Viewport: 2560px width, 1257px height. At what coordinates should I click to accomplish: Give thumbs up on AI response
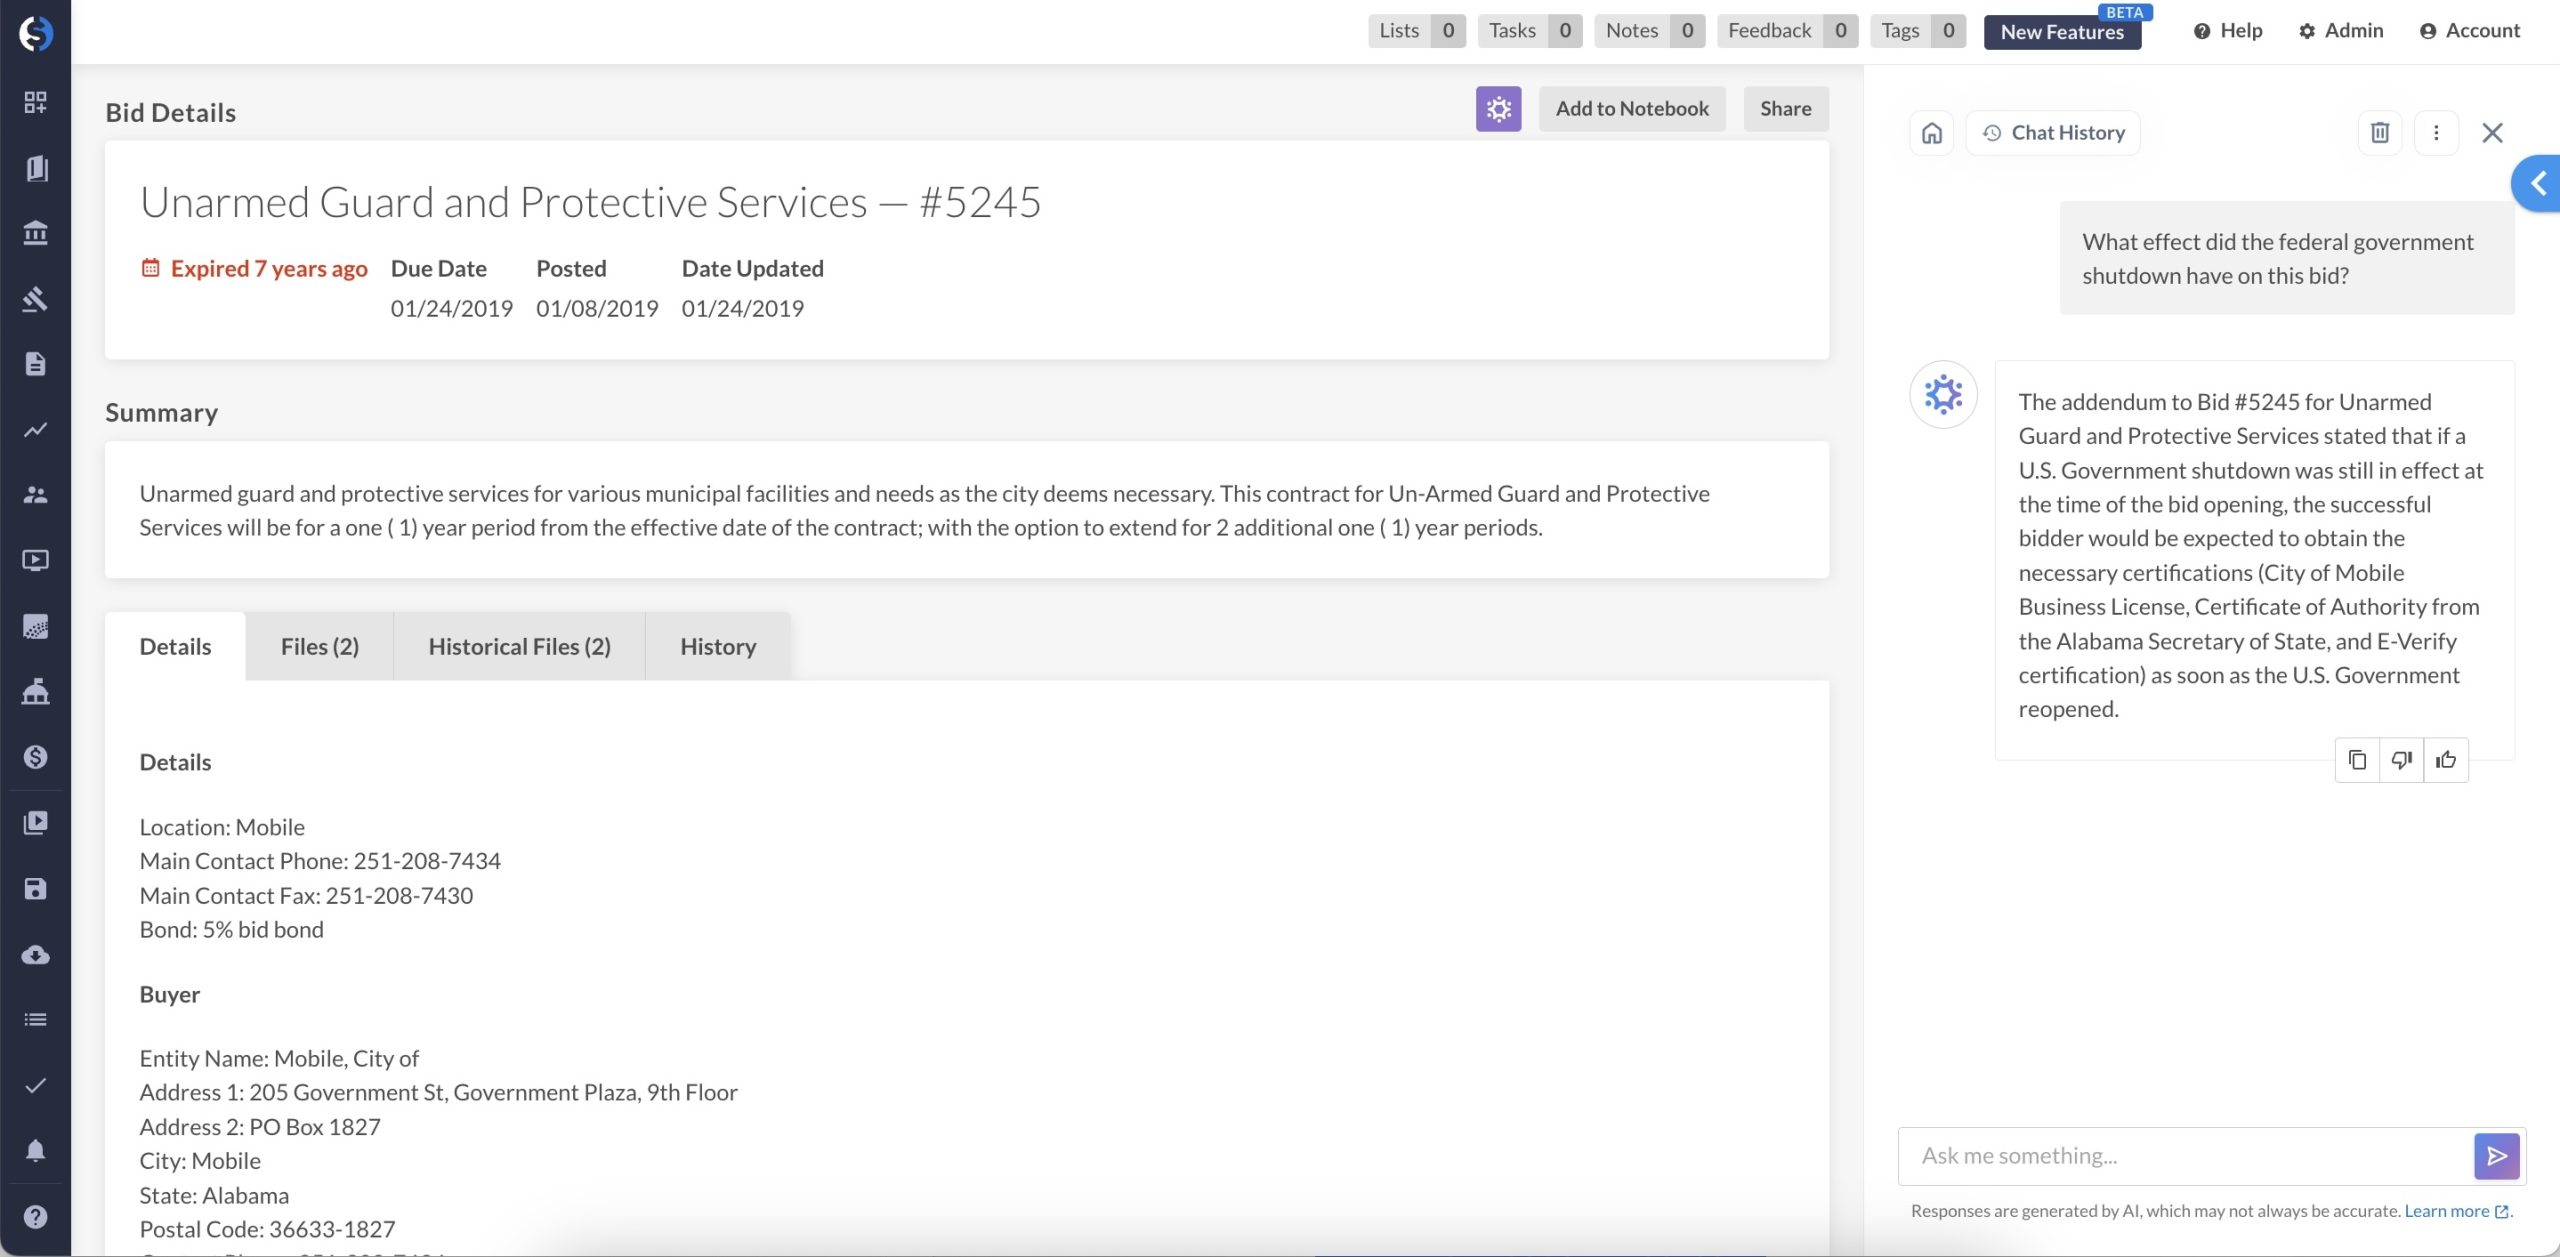point(2446,760)
